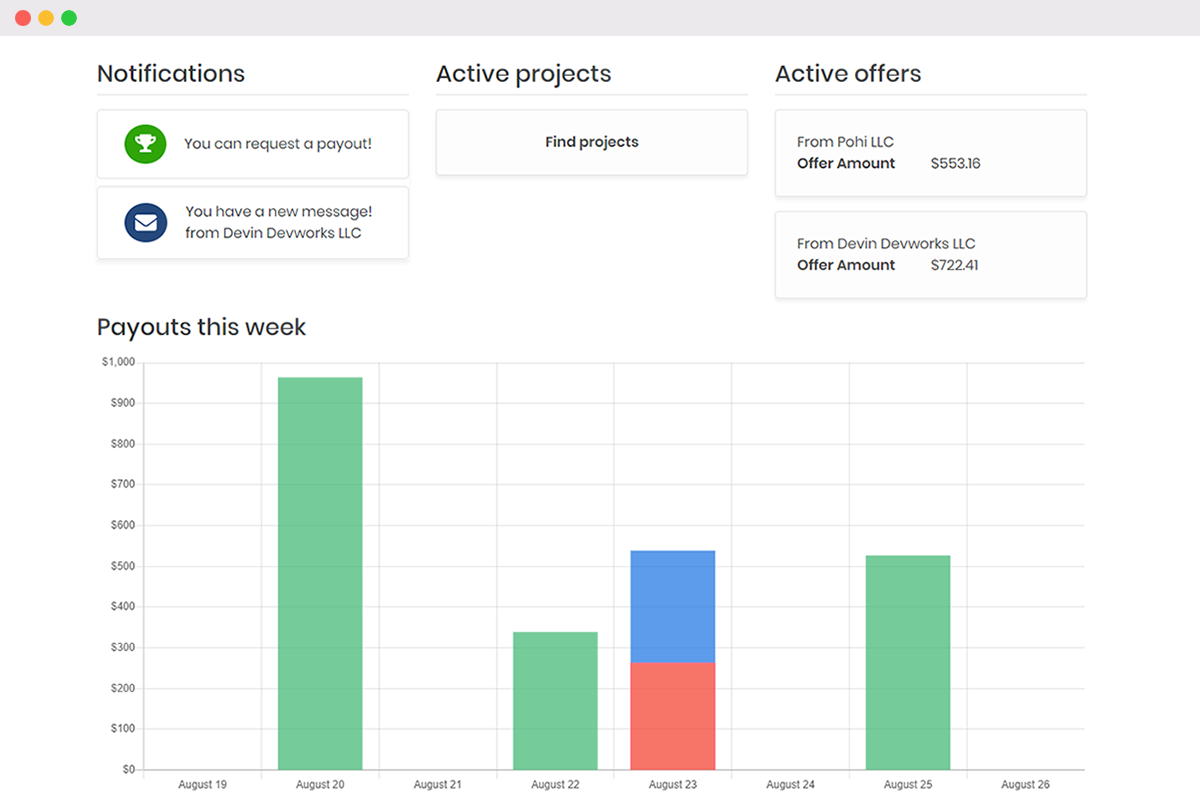Viewport: 1200px width, 800px height.
Task: Open the offer from Pohi LLC
Action: point(931,153)
